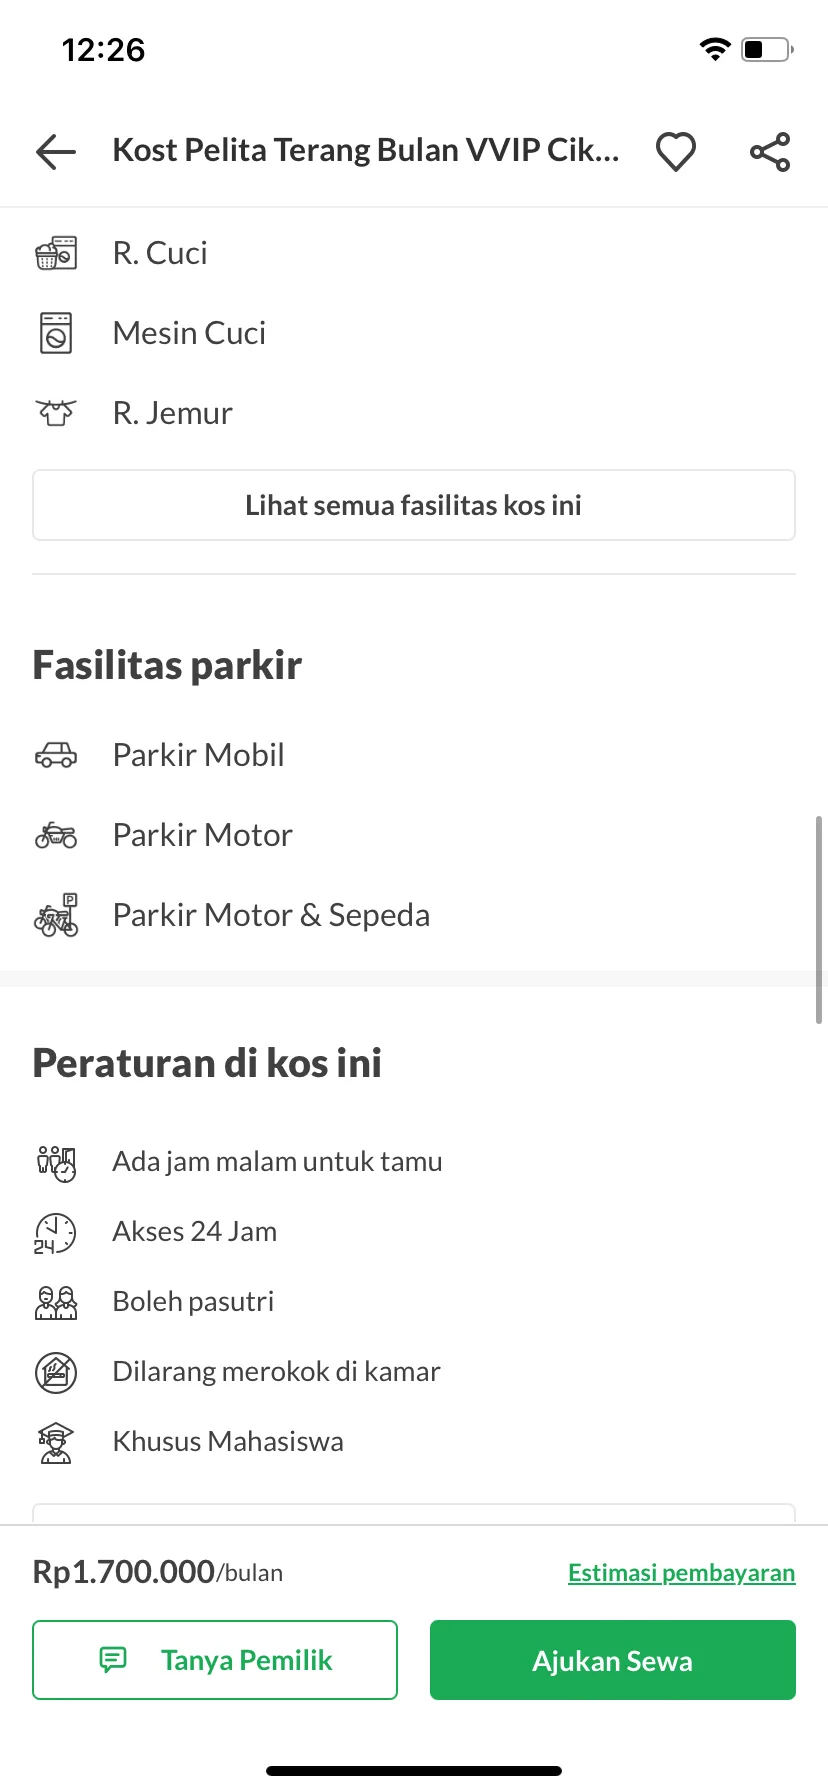Tap the Kost Pelita Terang Bulan title

click(366, 150)
